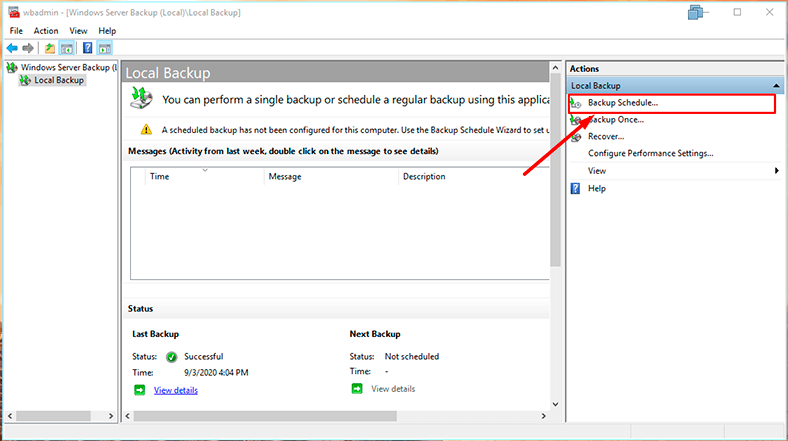Collapse the Local Backup actions section
The height and width of the screenshot is (441, 788).
[x=776, y=86]
